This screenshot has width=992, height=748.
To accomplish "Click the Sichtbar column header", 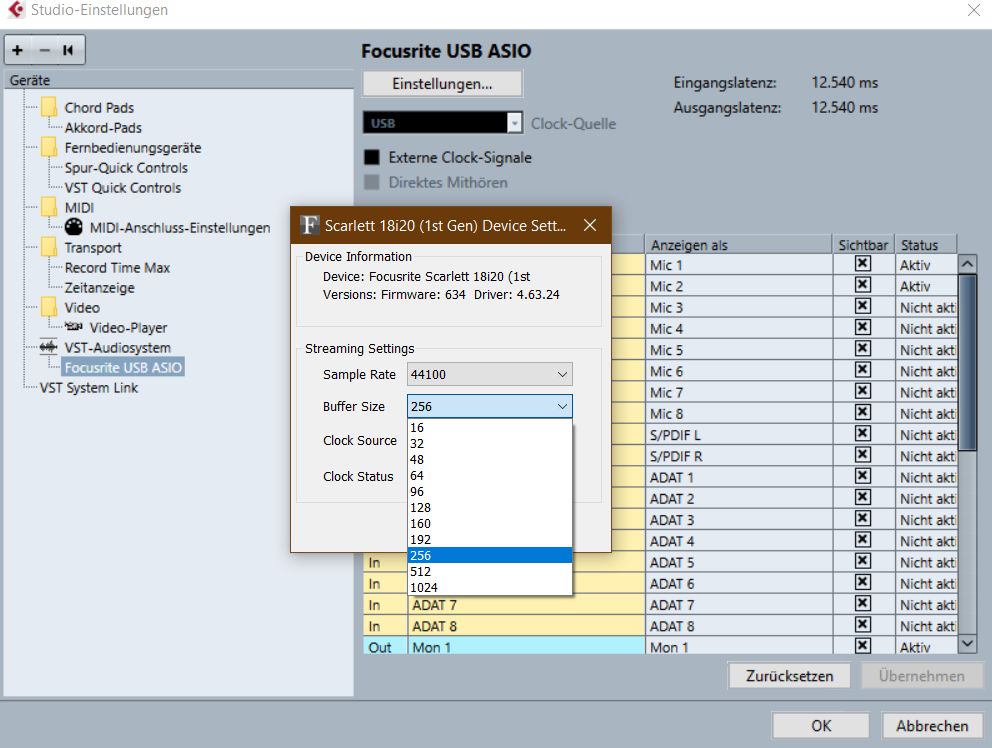I will [863, 245].
